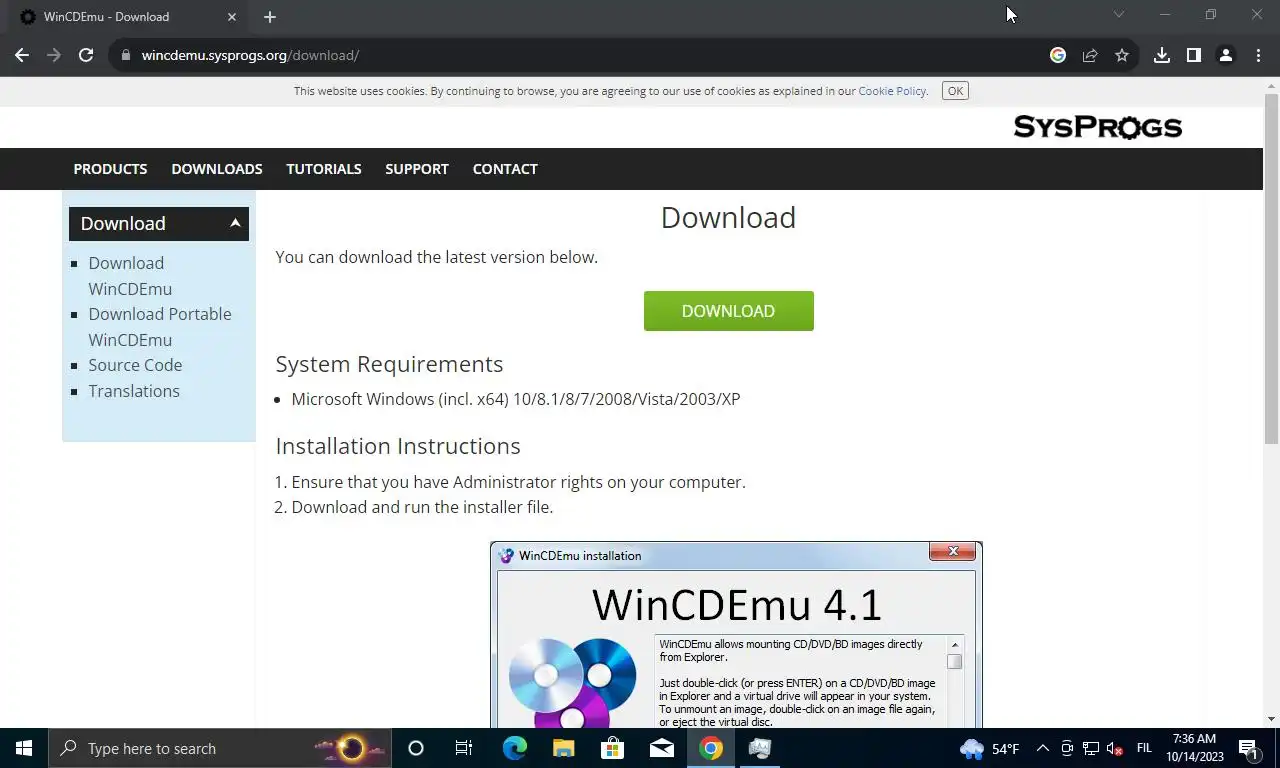
Task: Open weather widget showing 54°F
Action: coord(990,748)
